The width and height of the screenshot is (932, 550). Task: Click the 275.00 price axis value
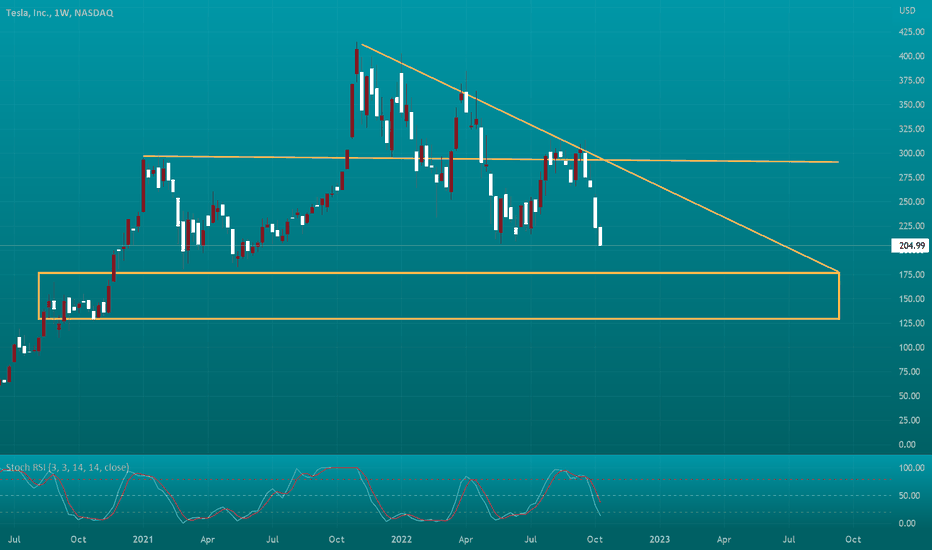[912, 178]
